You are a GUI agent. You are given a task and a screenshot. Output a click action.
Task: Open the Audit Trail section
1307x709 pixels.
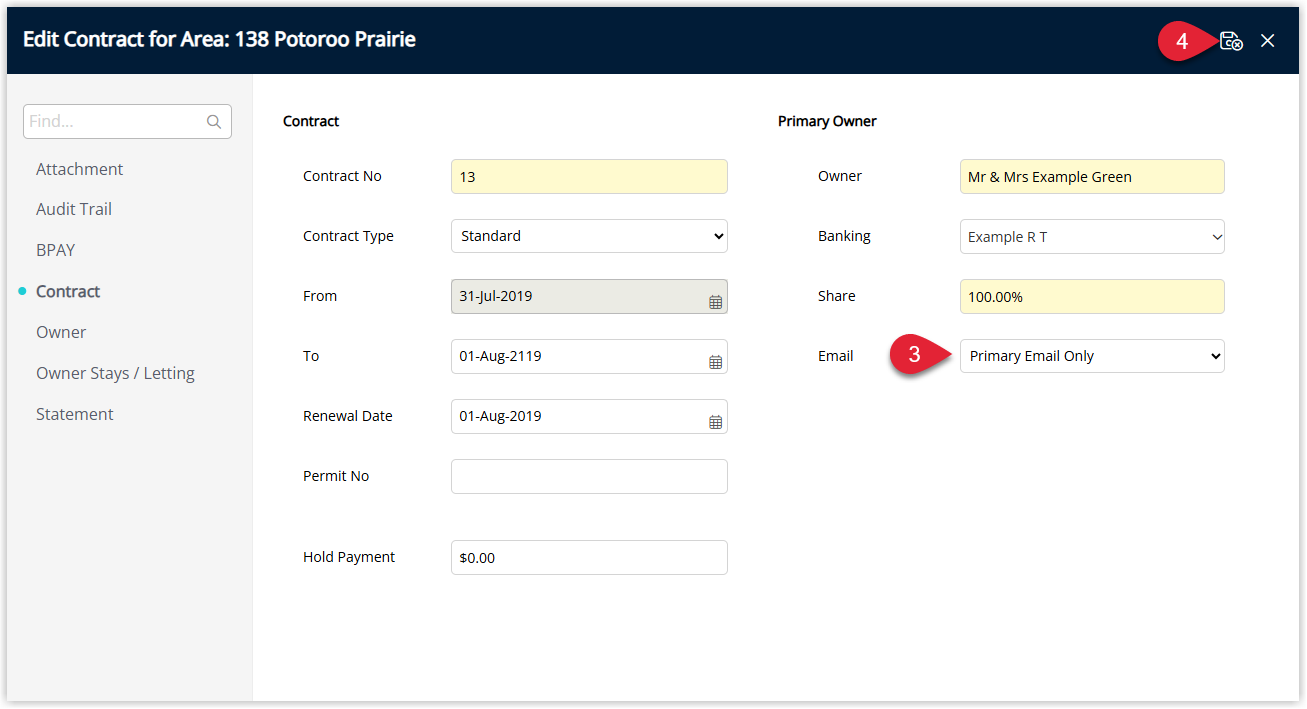pyautogui.click(x=74, y=209)
